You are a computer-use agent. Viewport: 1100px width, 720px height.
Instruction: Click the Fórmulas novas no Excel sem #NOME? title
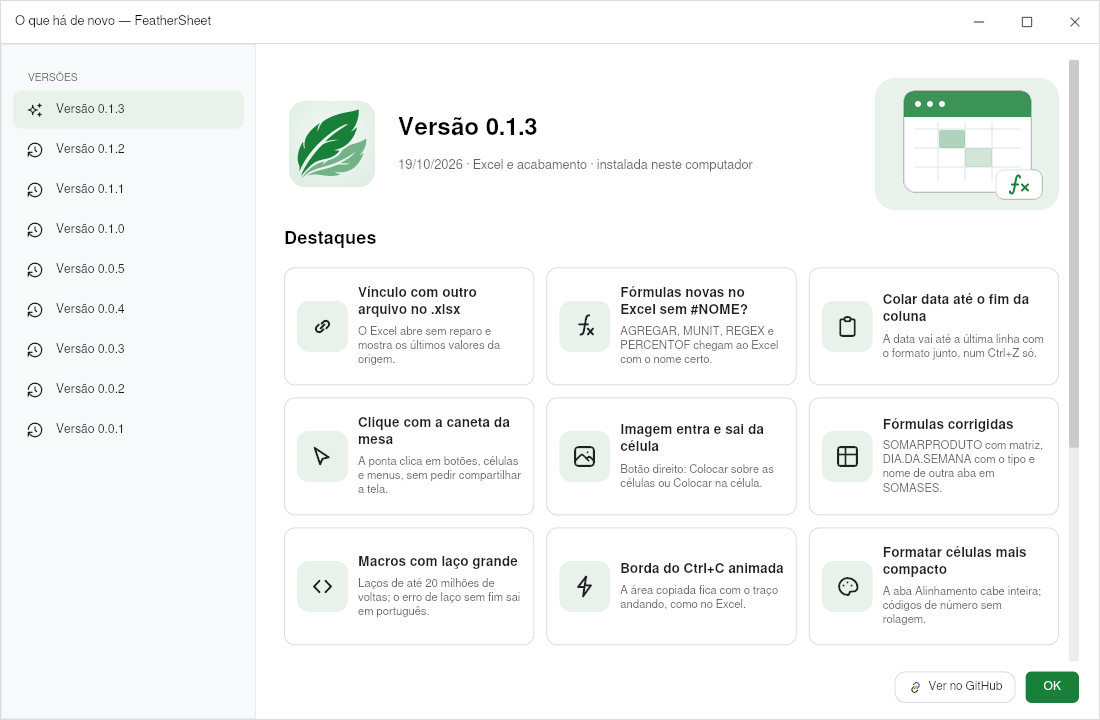tap(683, 300)
